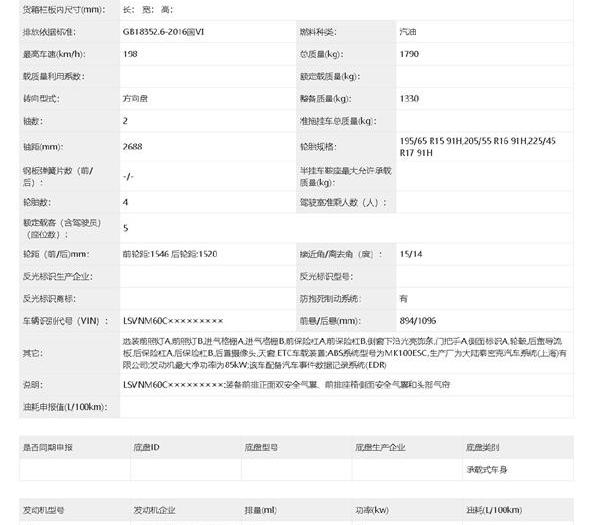The height and width of the screenshot is (525, 600).
Task: Click the 防抱死制动系统 label
Action: pyautogui.click(x=331, y=299)
